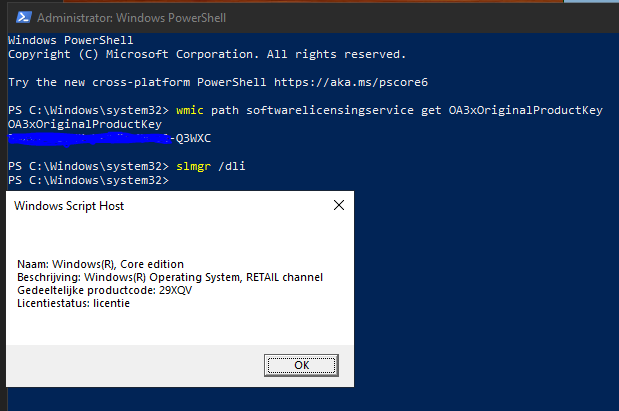Click the 'Administrator: Windows PowerShell' window title
619x411 pixels.
[x=131, y=18]
